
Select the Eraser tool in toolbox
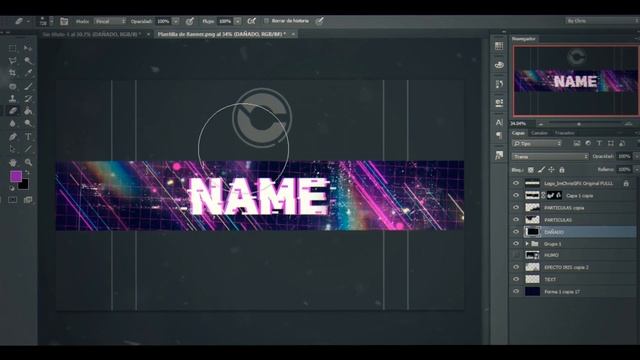click(13, 111)
